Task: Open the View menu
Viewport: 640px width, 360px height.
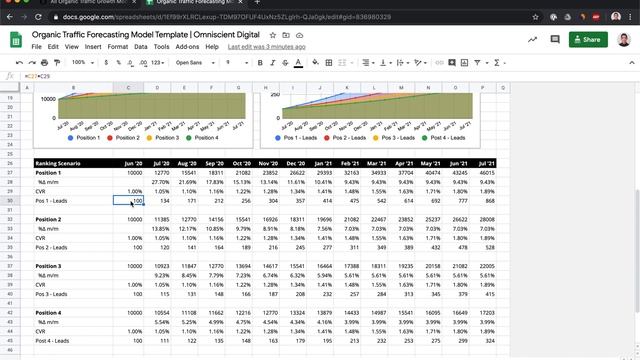Action: (x=71, y=47)
